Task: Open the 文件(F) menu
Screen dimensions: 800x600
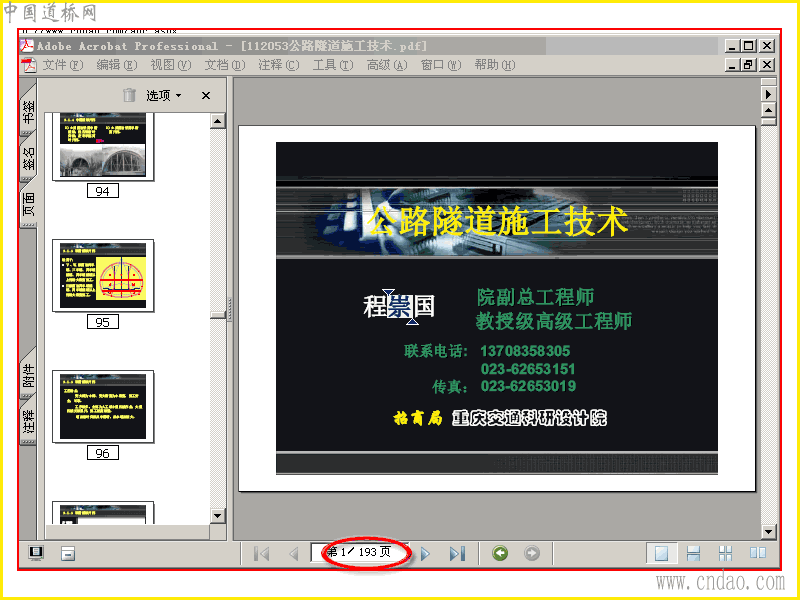Action: (62, 65)
